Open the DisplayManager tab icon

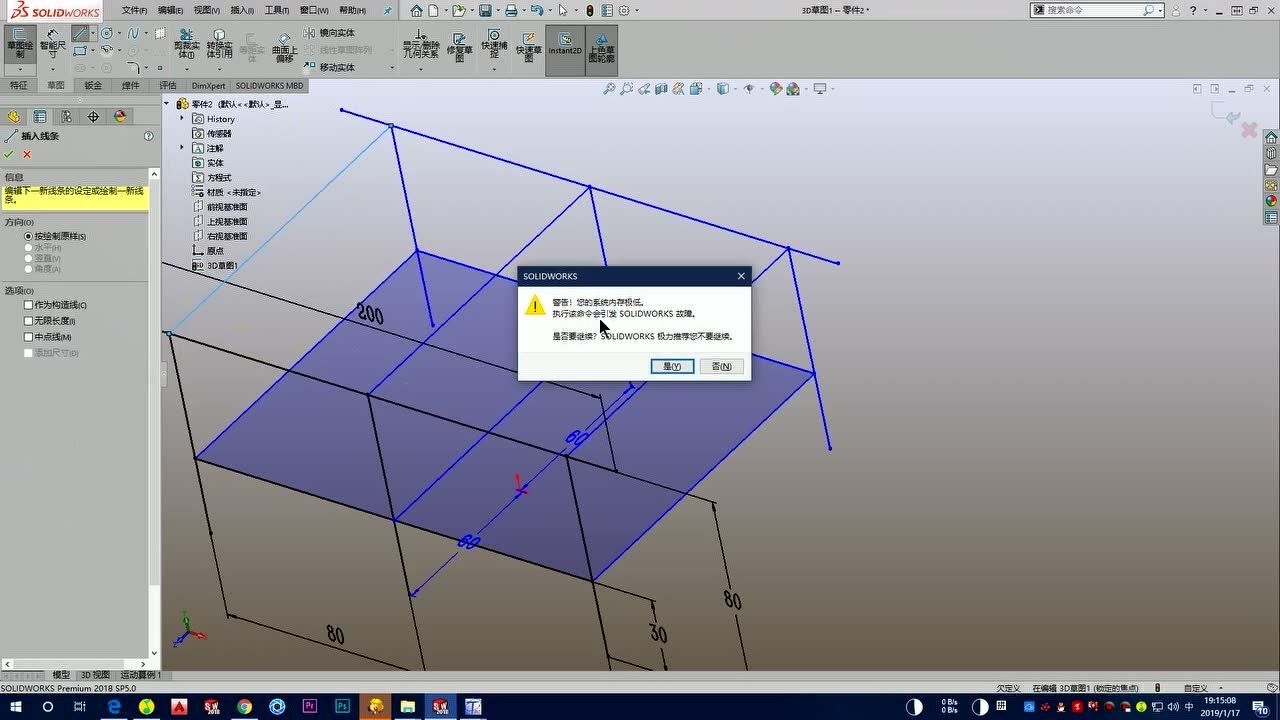pos(120,116)
